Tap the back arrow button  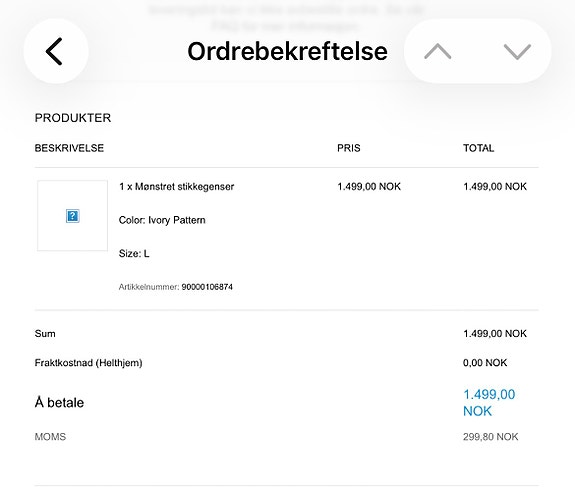click(56, 51)
